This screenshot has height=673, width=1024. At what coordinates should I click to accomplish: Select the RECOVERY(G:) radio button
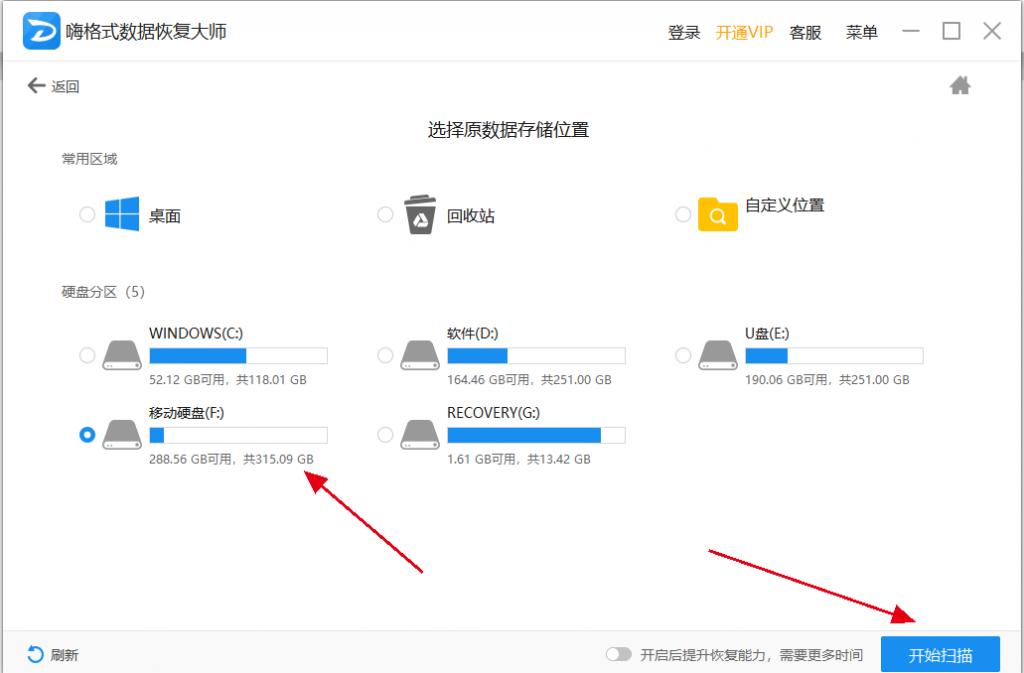(x=385, y=435)
